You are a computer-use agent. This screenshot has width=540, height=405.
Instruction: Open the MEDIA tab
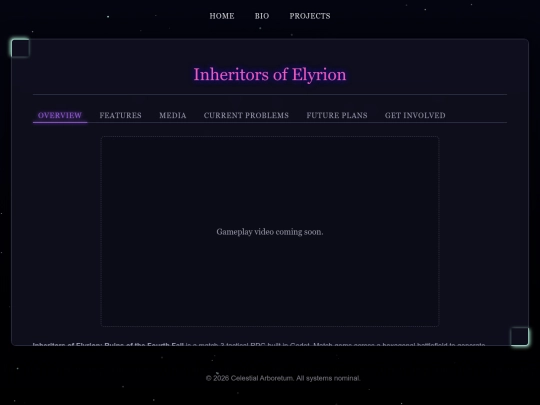click(x=173, y=115)
